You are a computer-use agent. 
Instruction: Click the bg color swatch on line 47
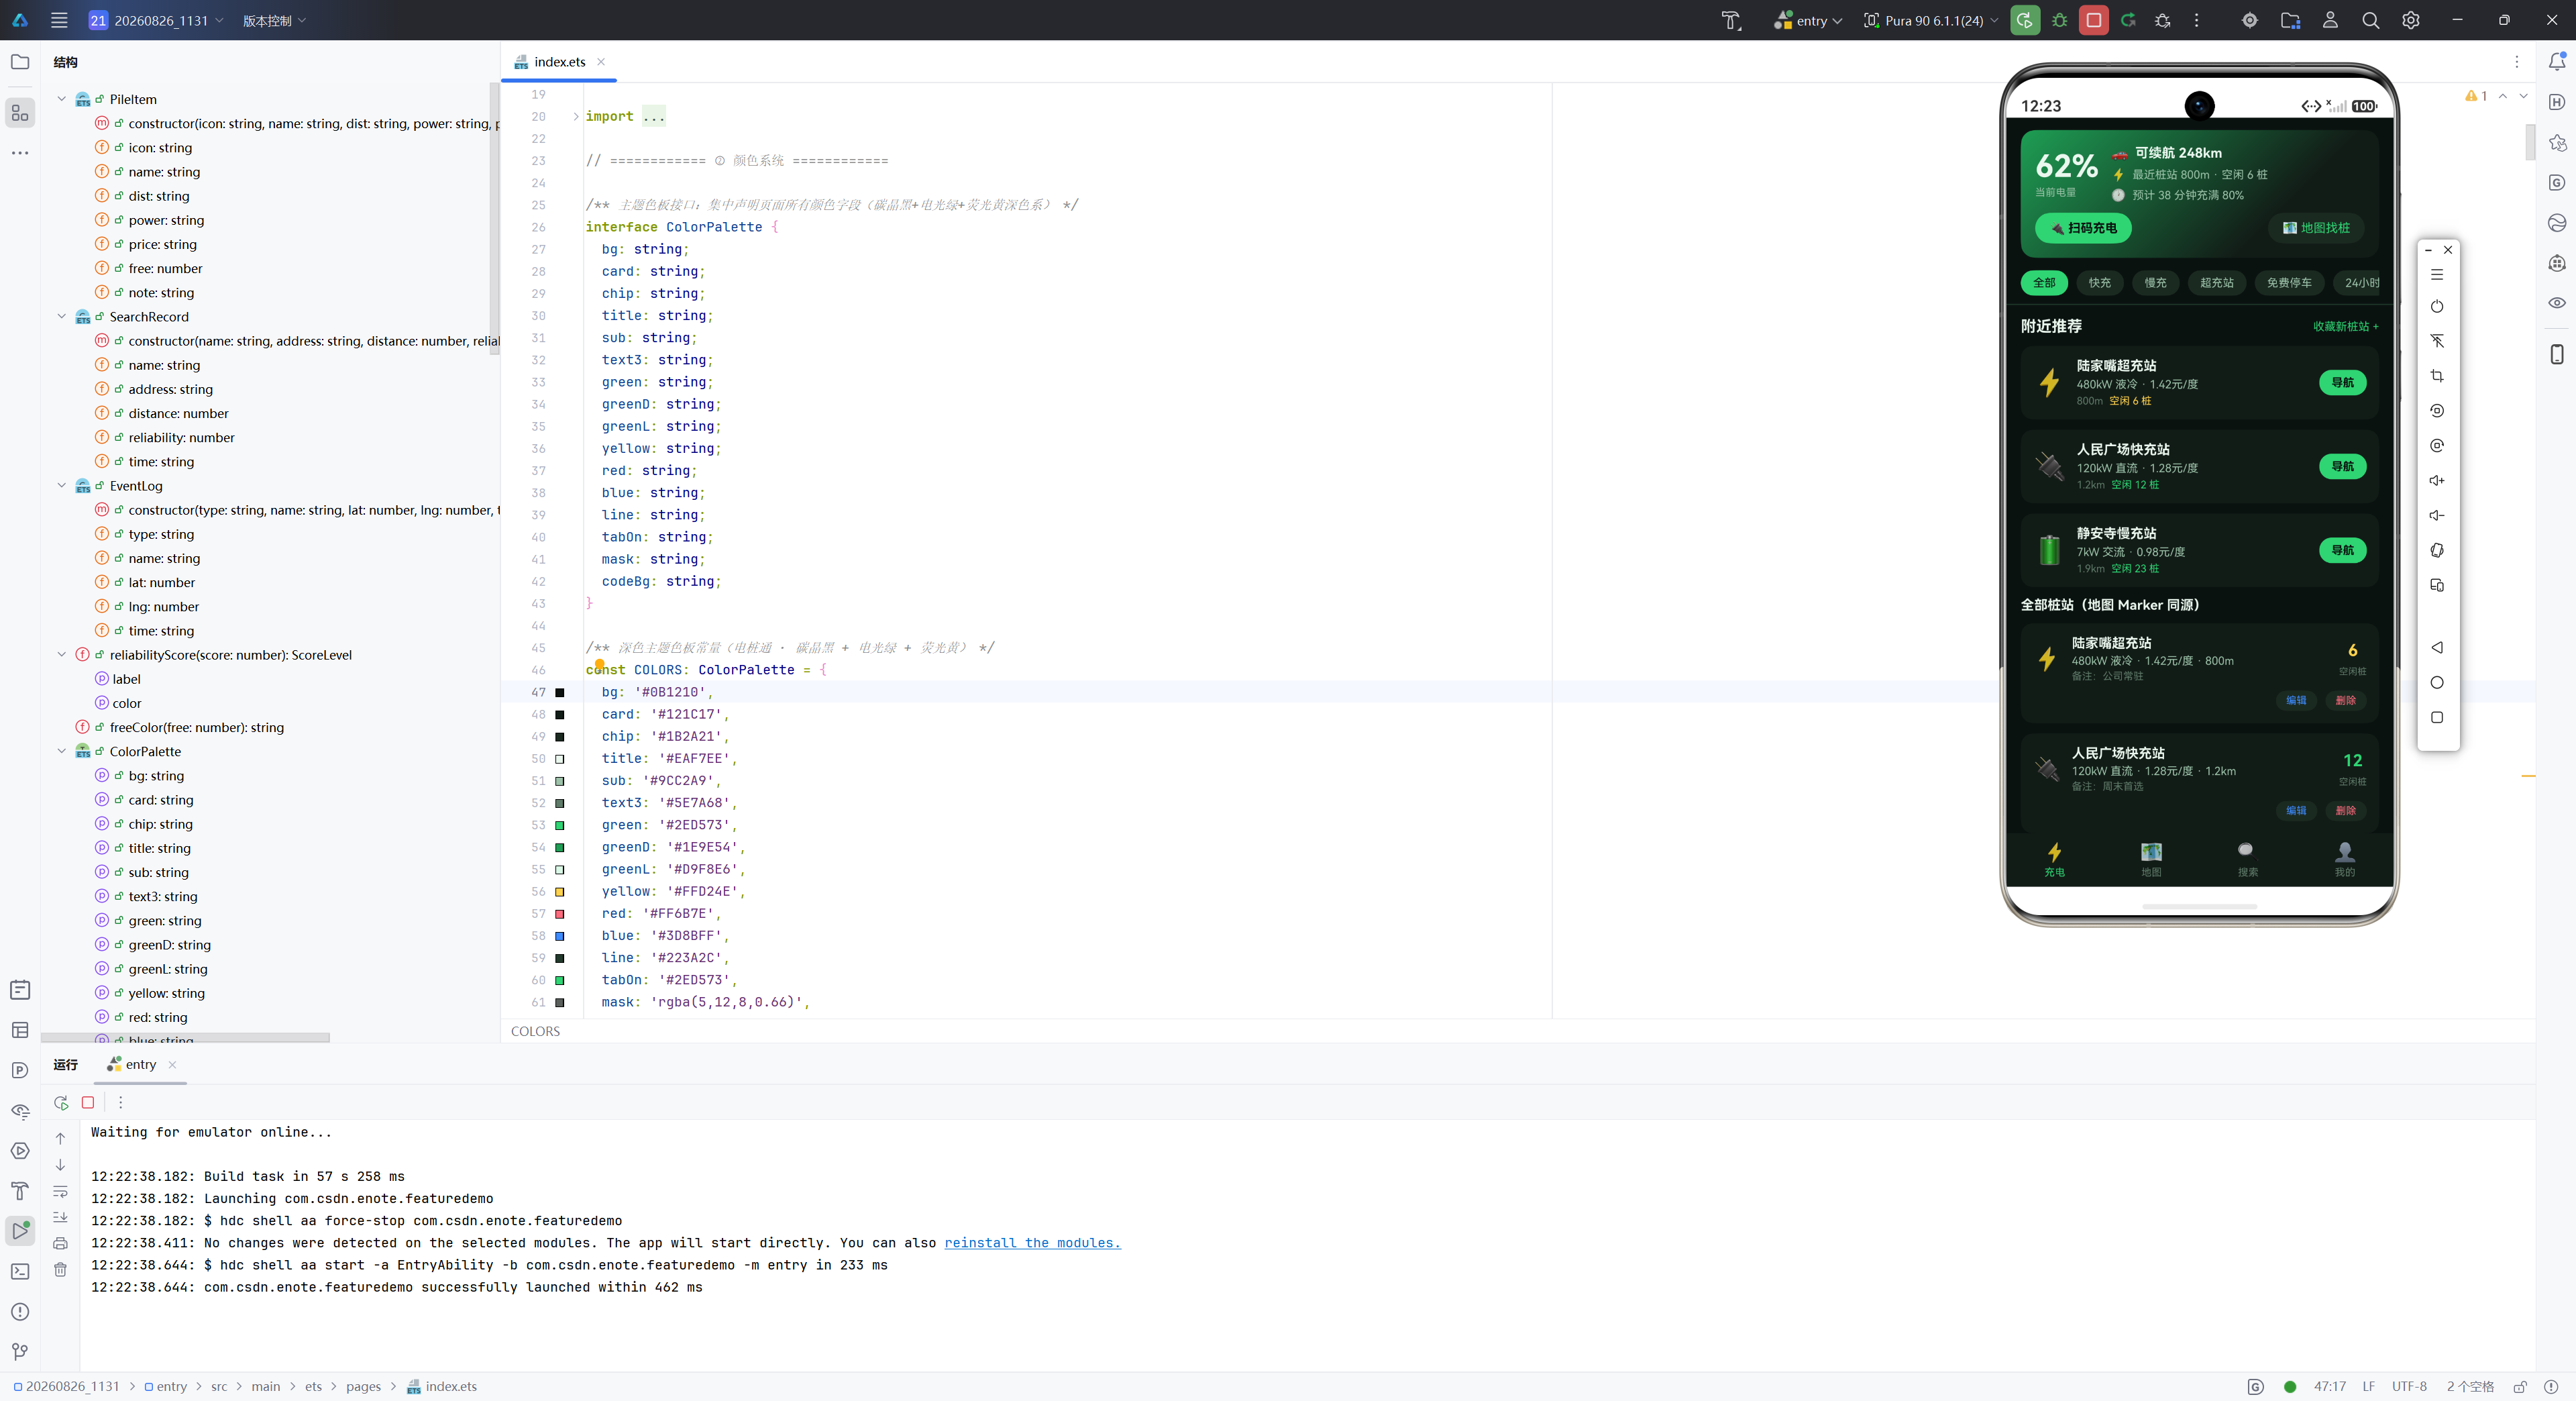(560, 692)
